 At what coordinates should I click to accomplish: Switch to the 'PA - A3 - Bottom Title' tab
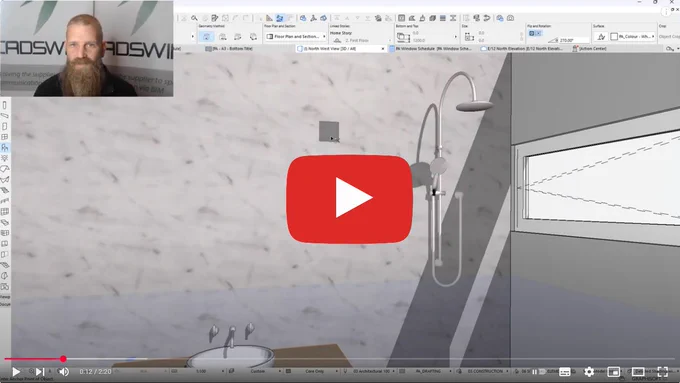[229, 49]
